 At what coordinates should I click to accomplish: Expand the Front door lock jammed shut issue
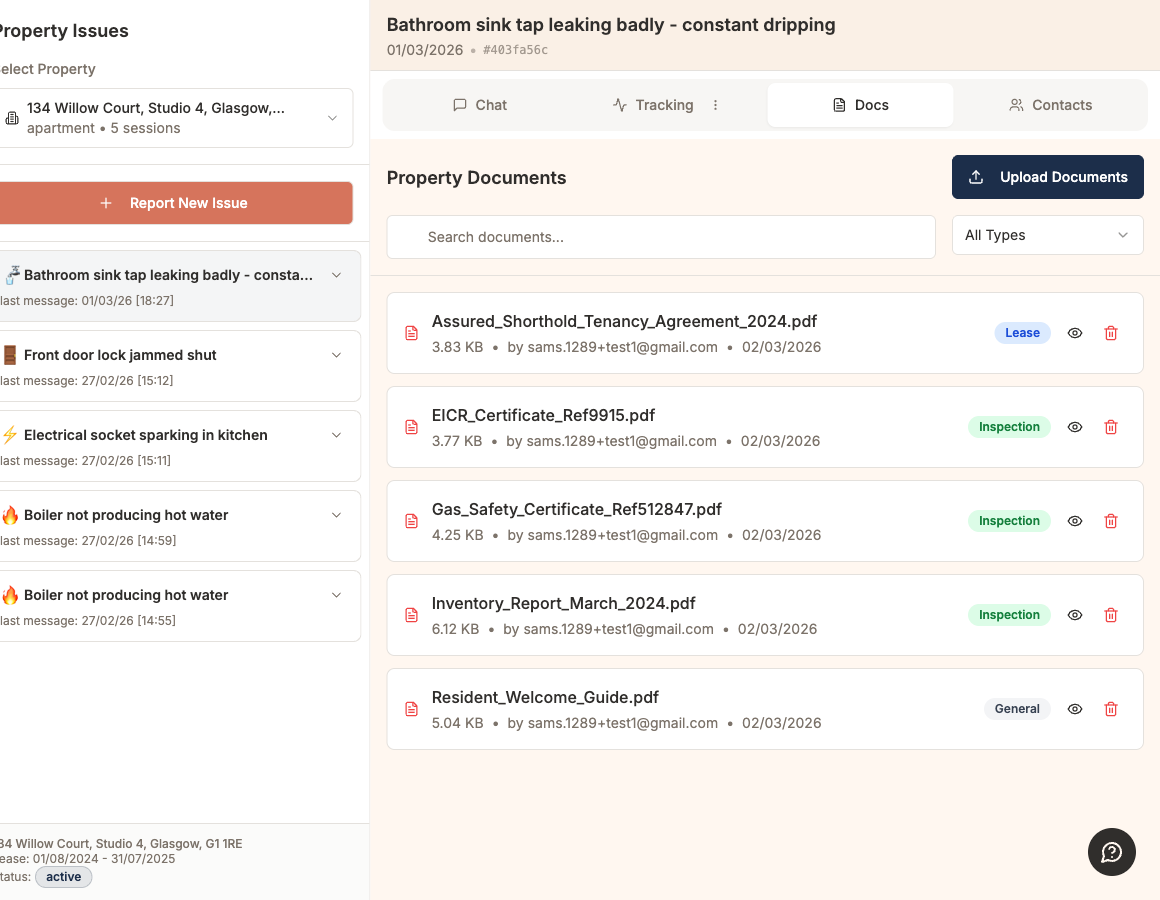pos(336,354)
